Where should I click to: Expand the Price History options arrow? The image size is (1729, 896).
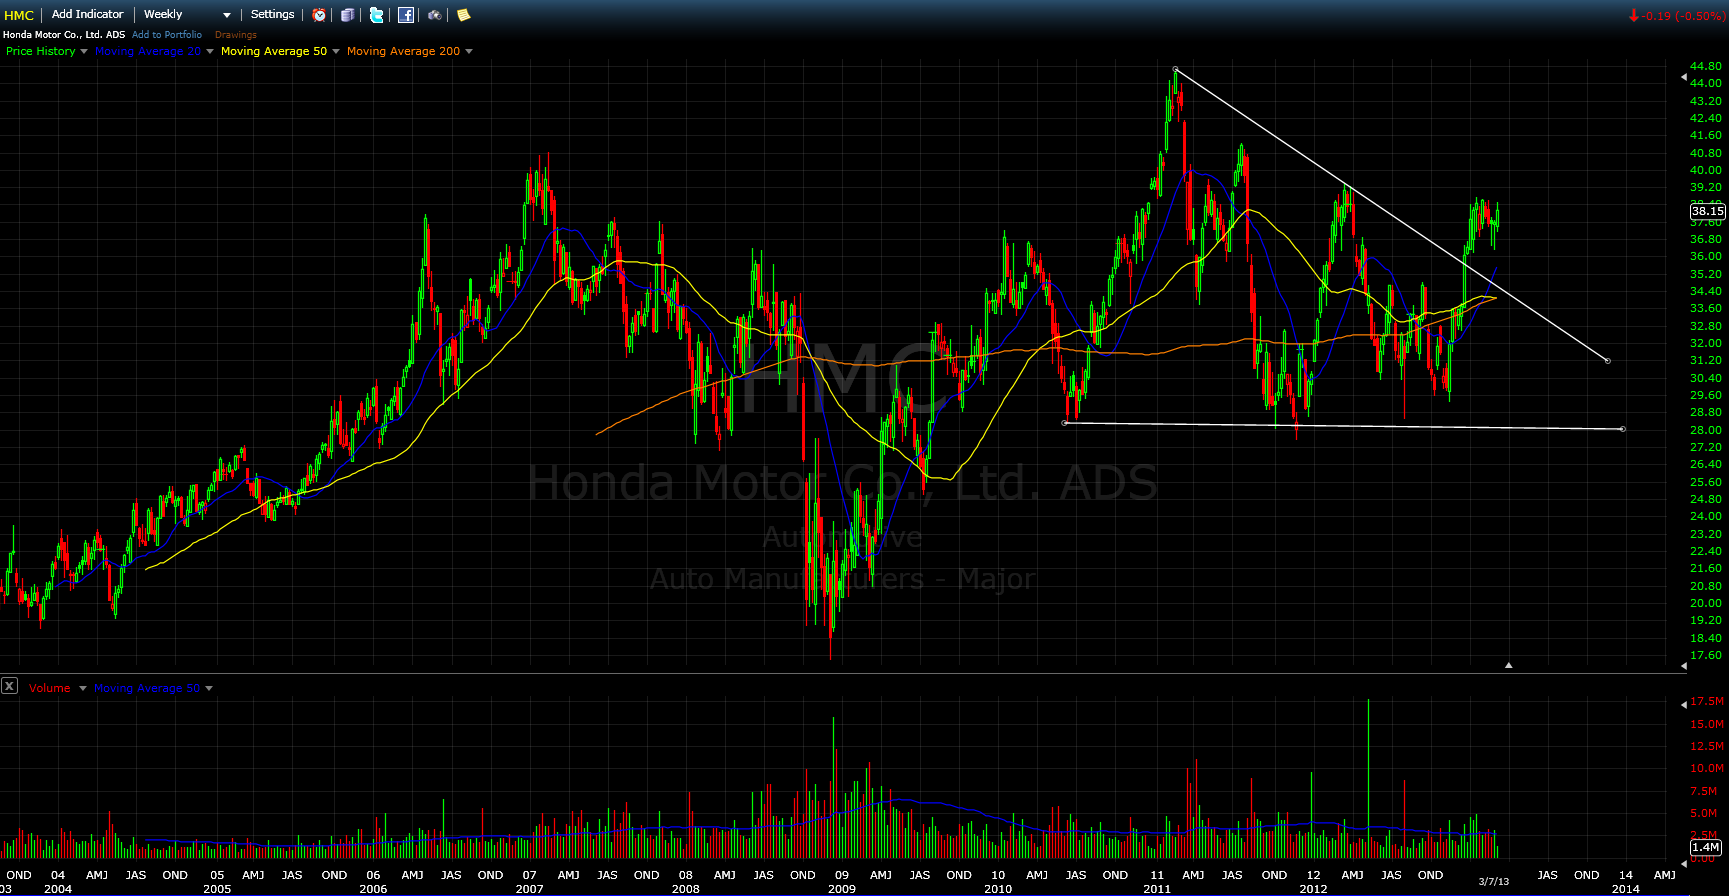(x=84, y=51)
